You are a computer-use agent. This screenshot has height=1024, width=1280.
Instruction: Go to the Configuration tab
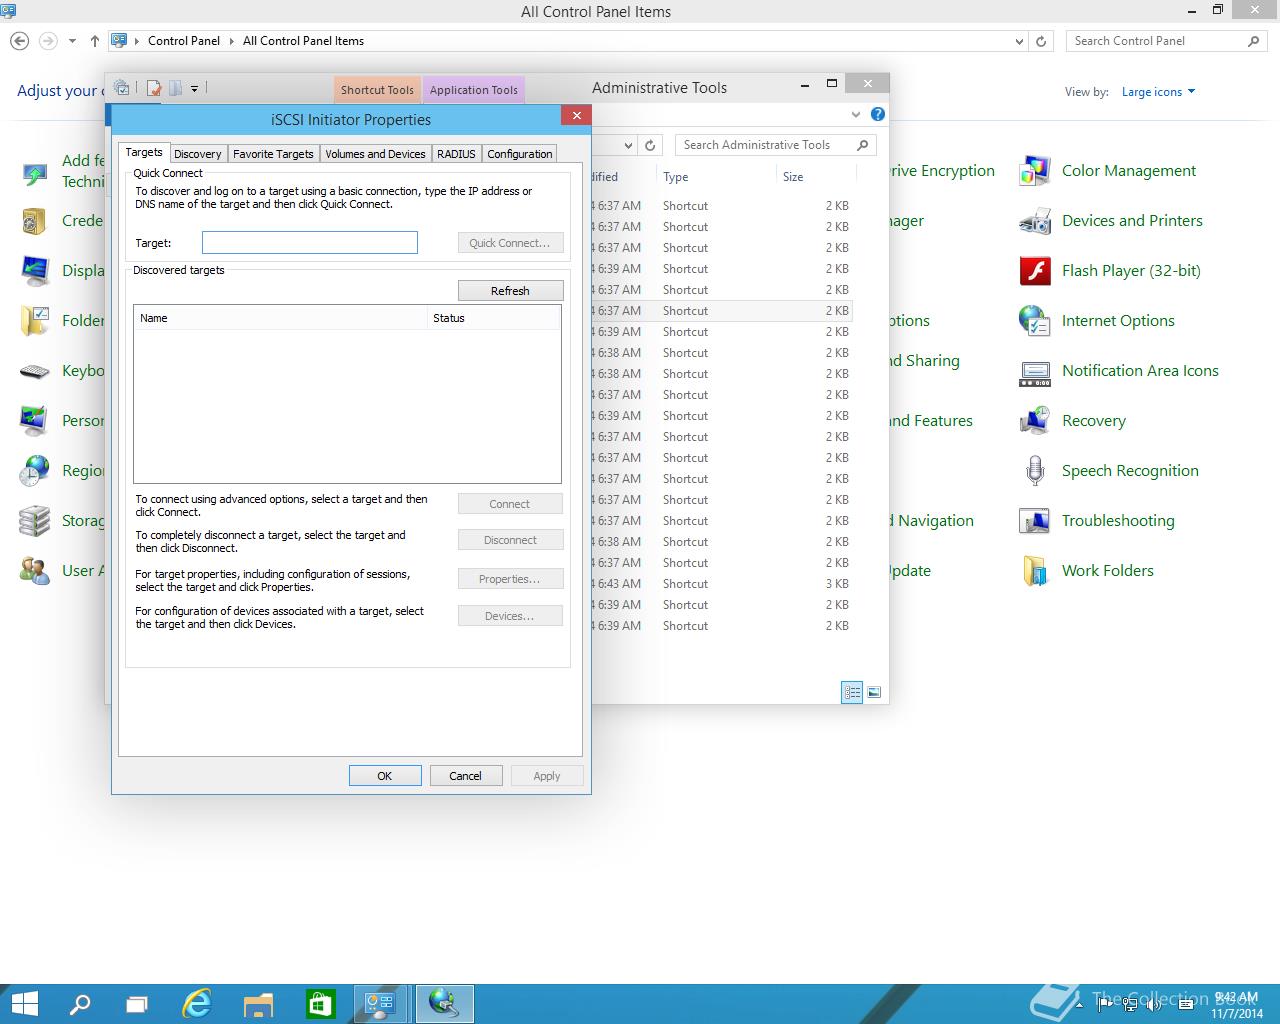(519, 154)
